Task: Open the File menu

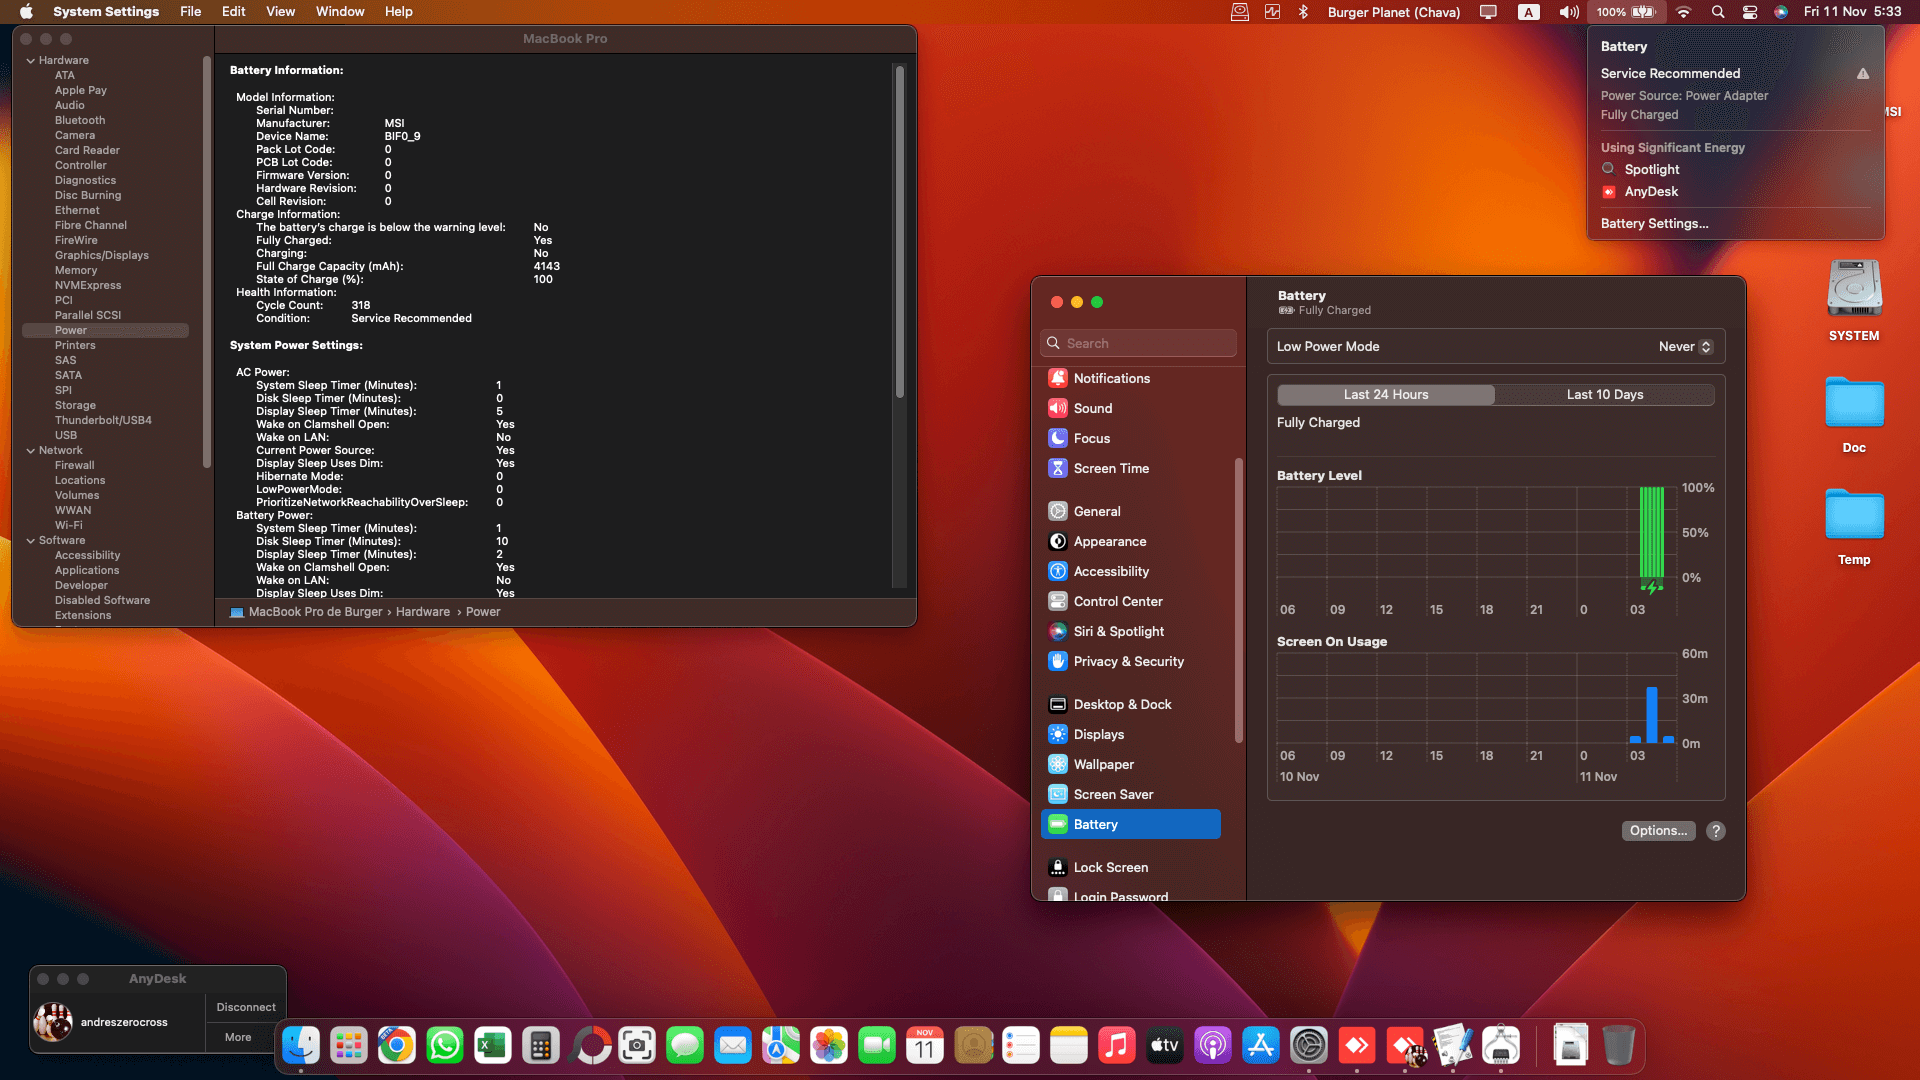Action: click(190, 12)
